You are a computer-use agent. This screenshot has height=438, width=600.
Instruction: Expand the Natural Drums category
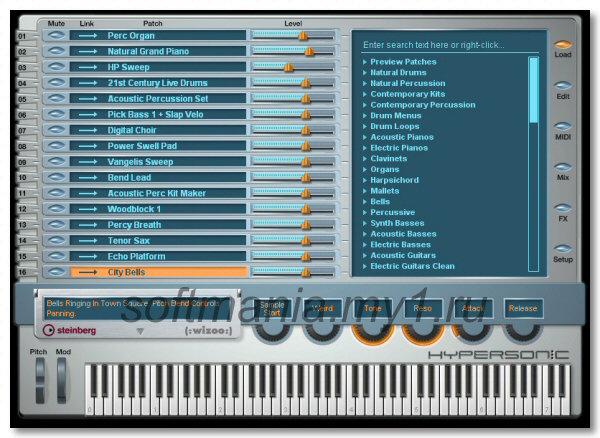point(365,72)
